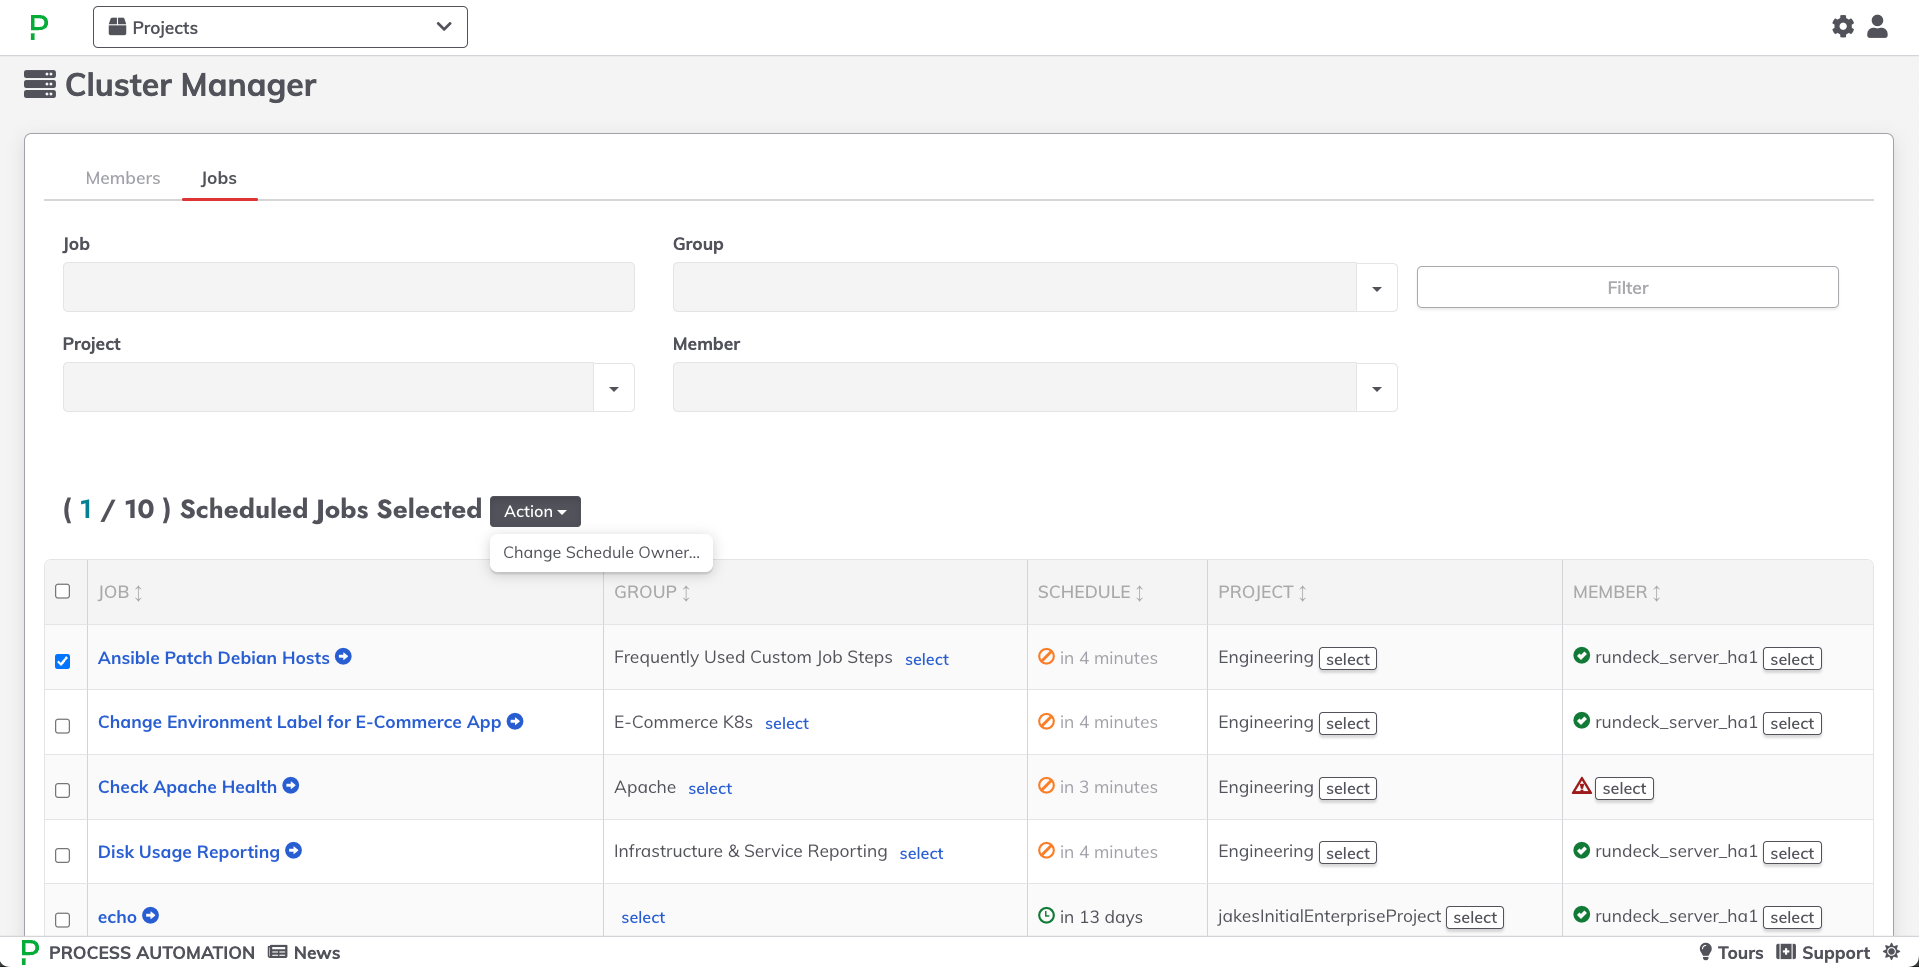Switch to the Members tab
This screenshot has width=1919, height=967.
[x=123, y=178]
